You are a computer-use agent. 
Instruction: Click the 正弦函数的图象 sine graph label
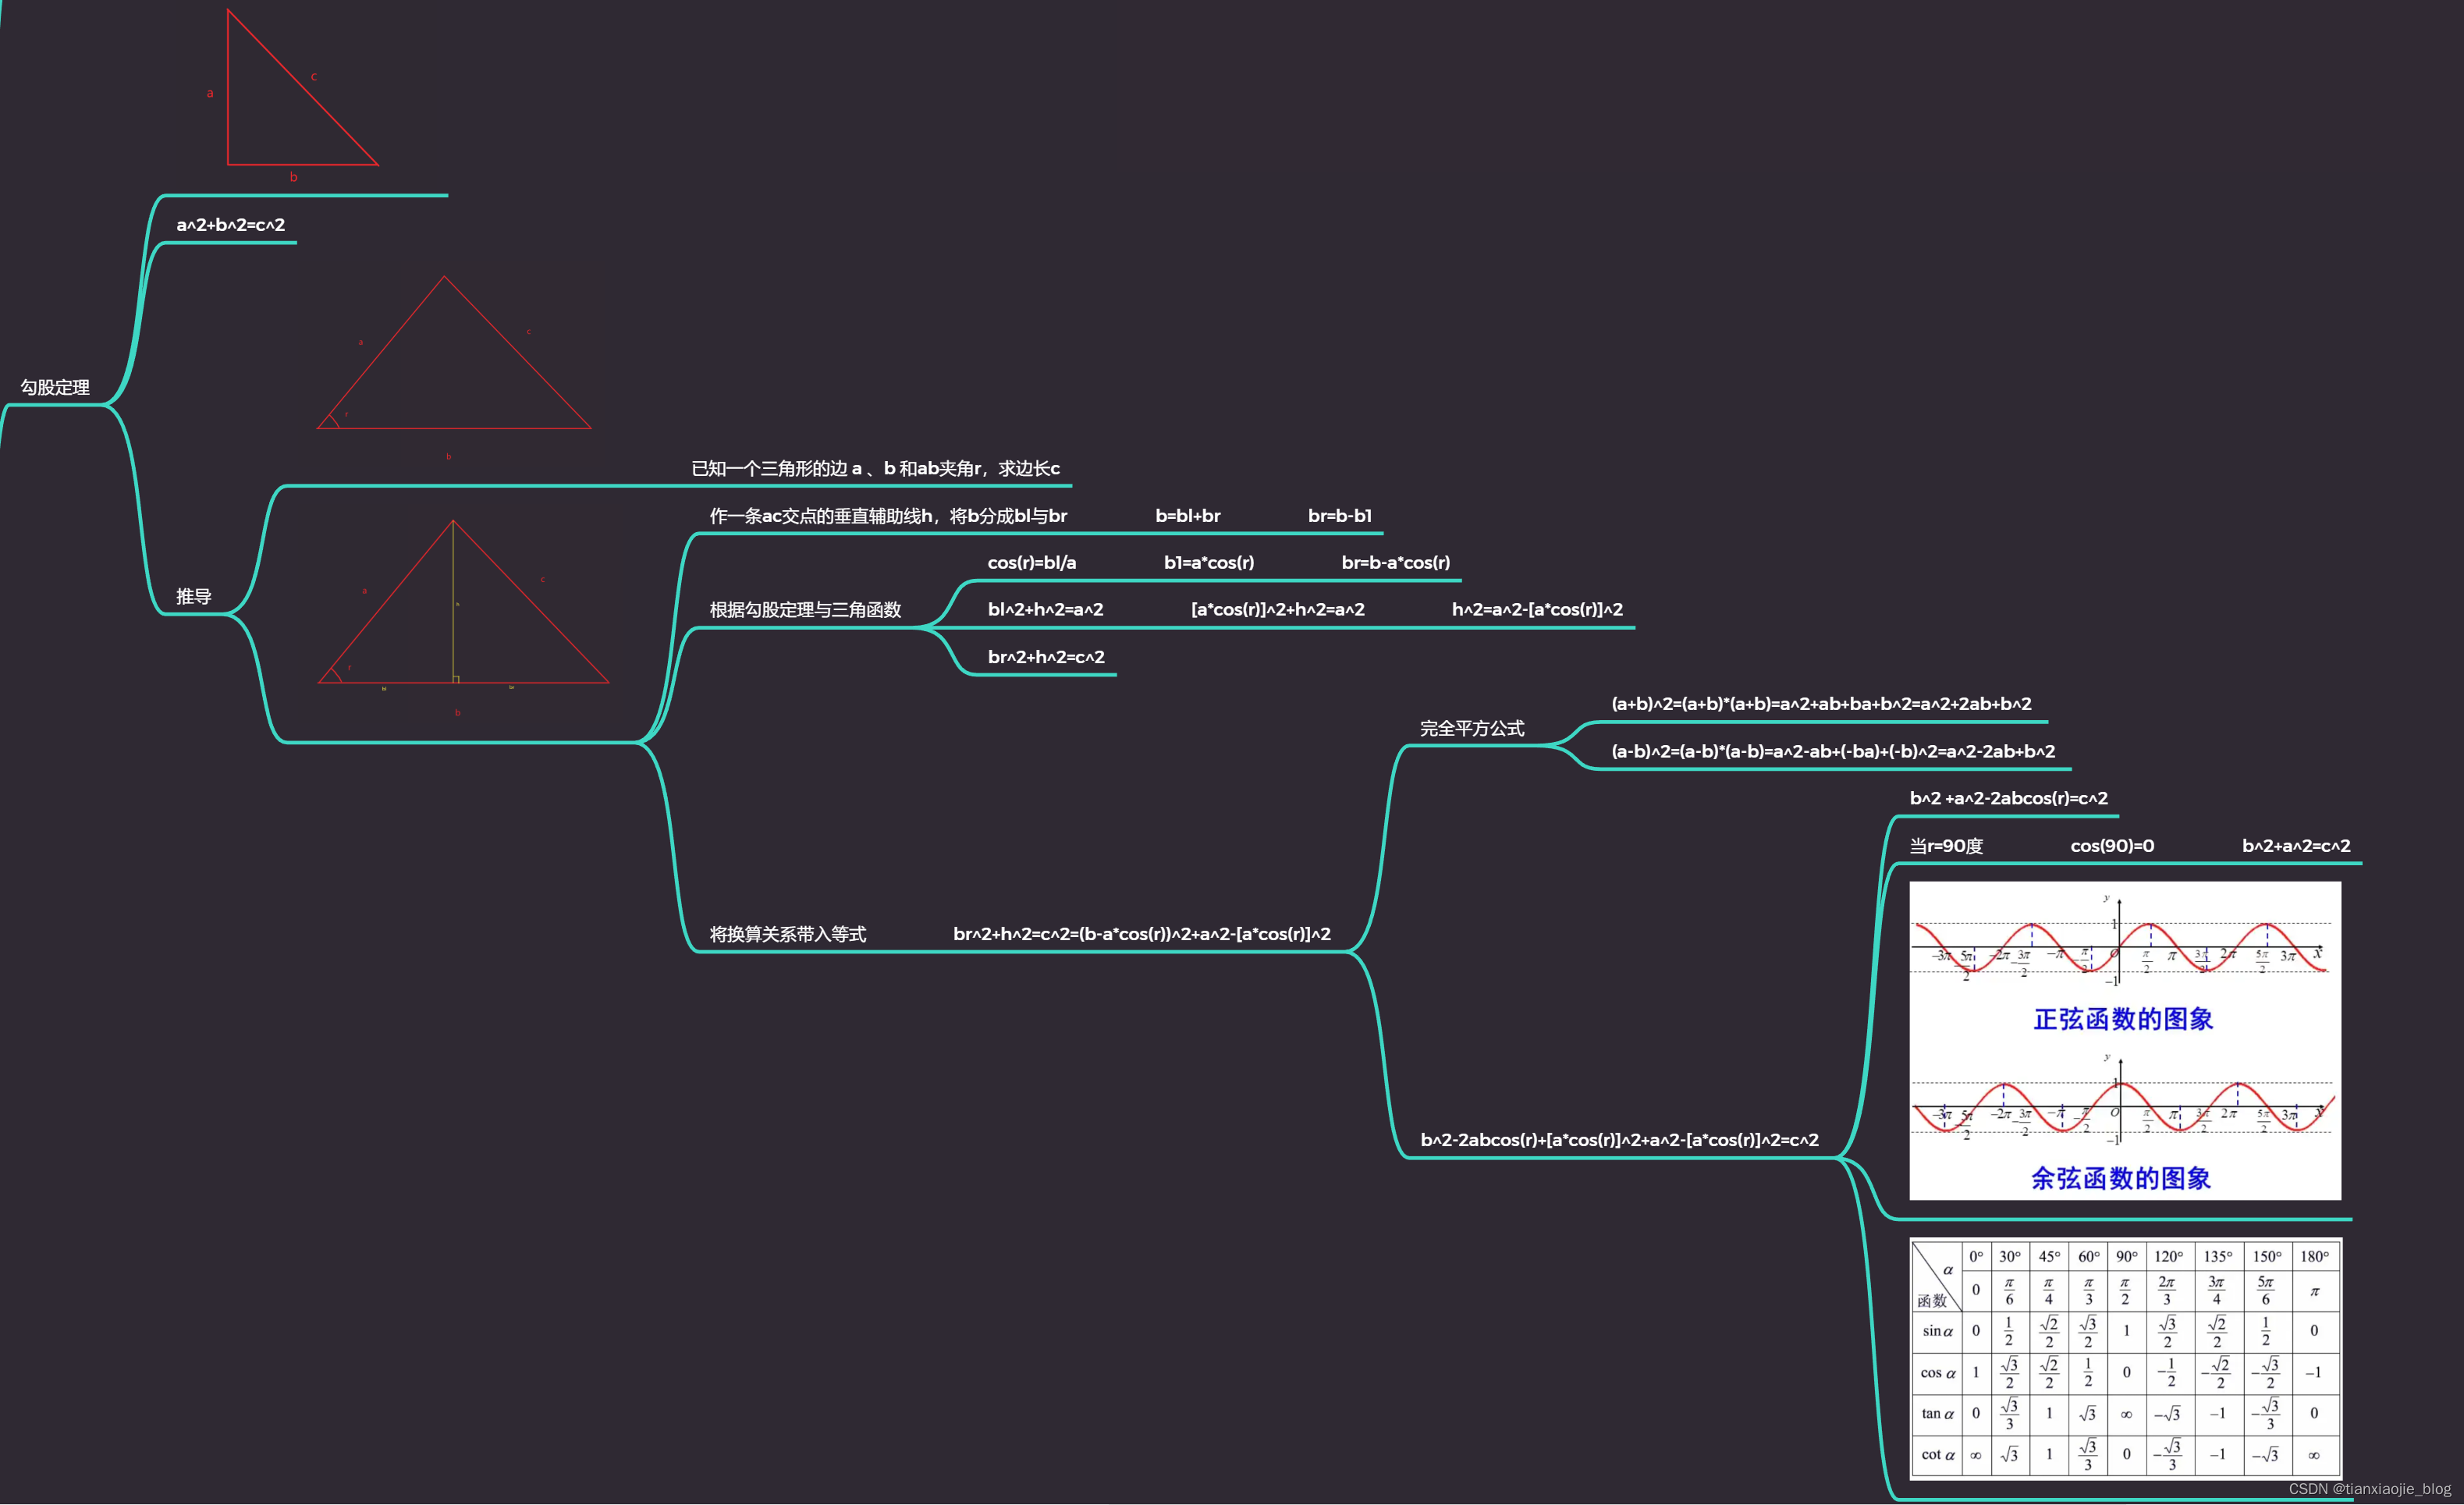(x=2123, y=1019)
